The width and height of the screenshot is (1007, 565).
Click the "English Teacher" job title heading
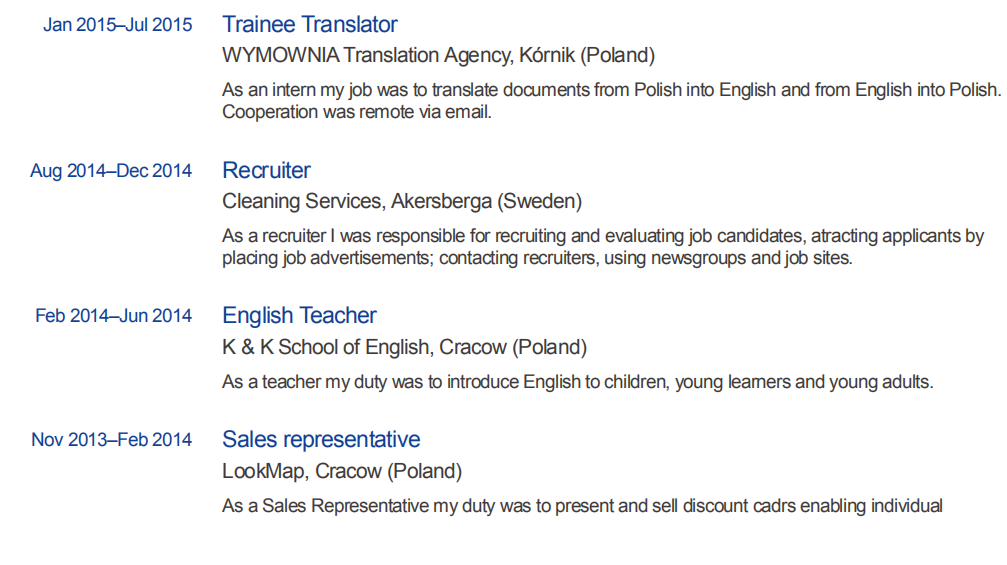(299, 316)
